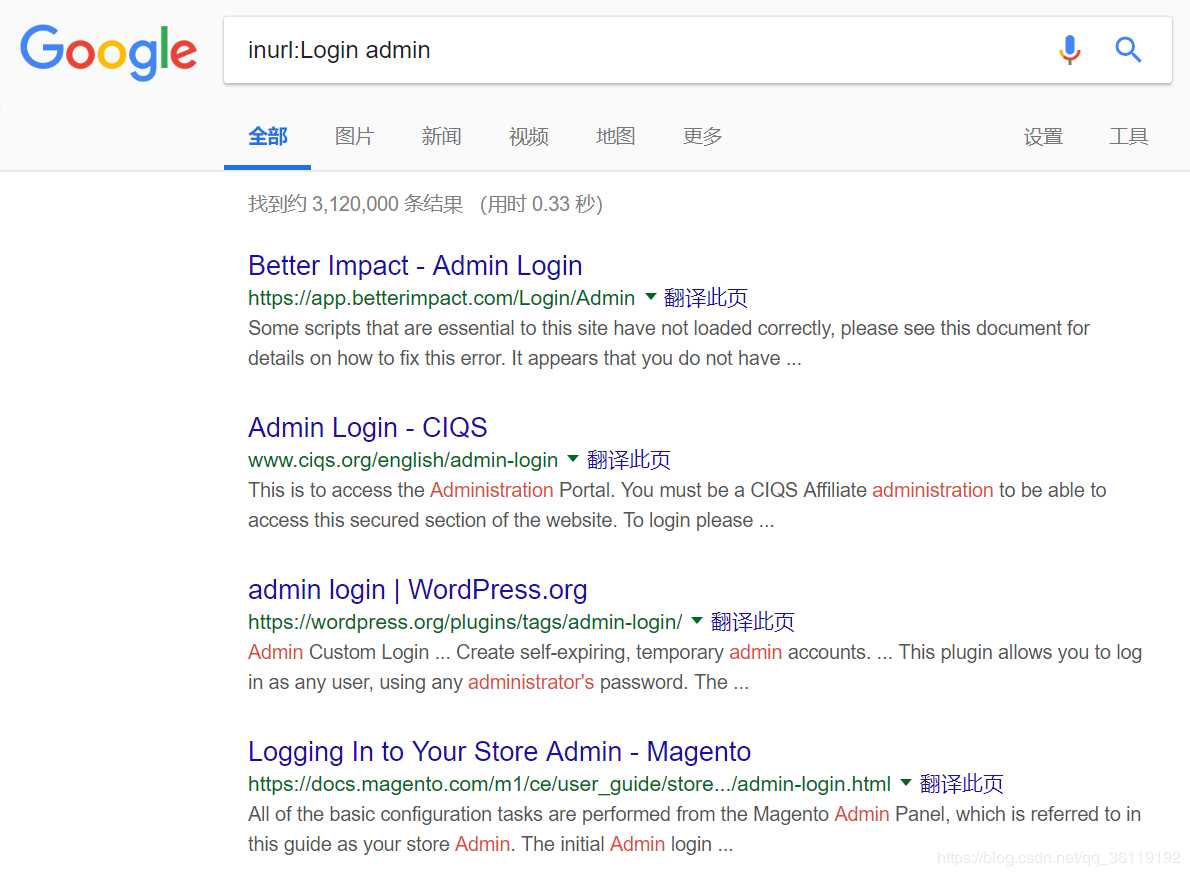The image size is (1190, 876).
Task: Click snippet starting 'This is to access the'
Action: coord(677,505)
